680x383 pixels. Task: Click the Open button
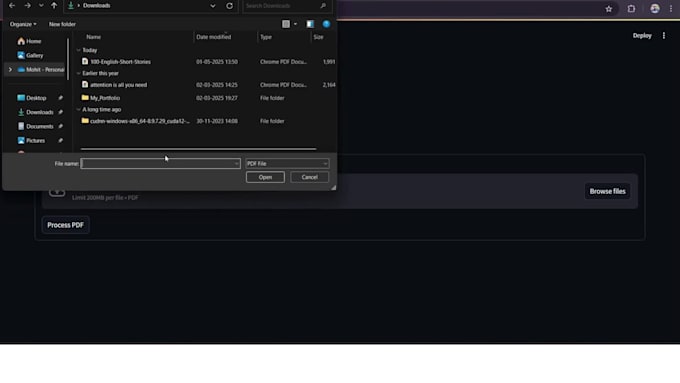point(265,177)
